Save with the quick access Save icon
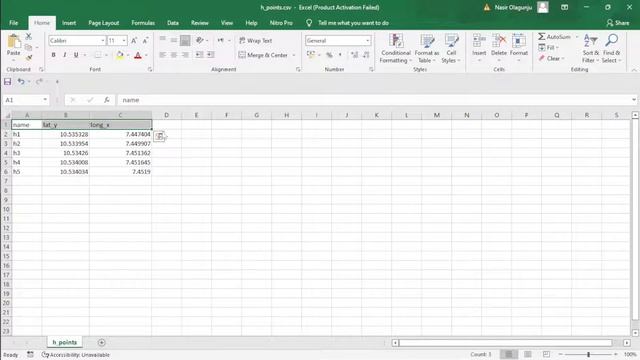 7,82
